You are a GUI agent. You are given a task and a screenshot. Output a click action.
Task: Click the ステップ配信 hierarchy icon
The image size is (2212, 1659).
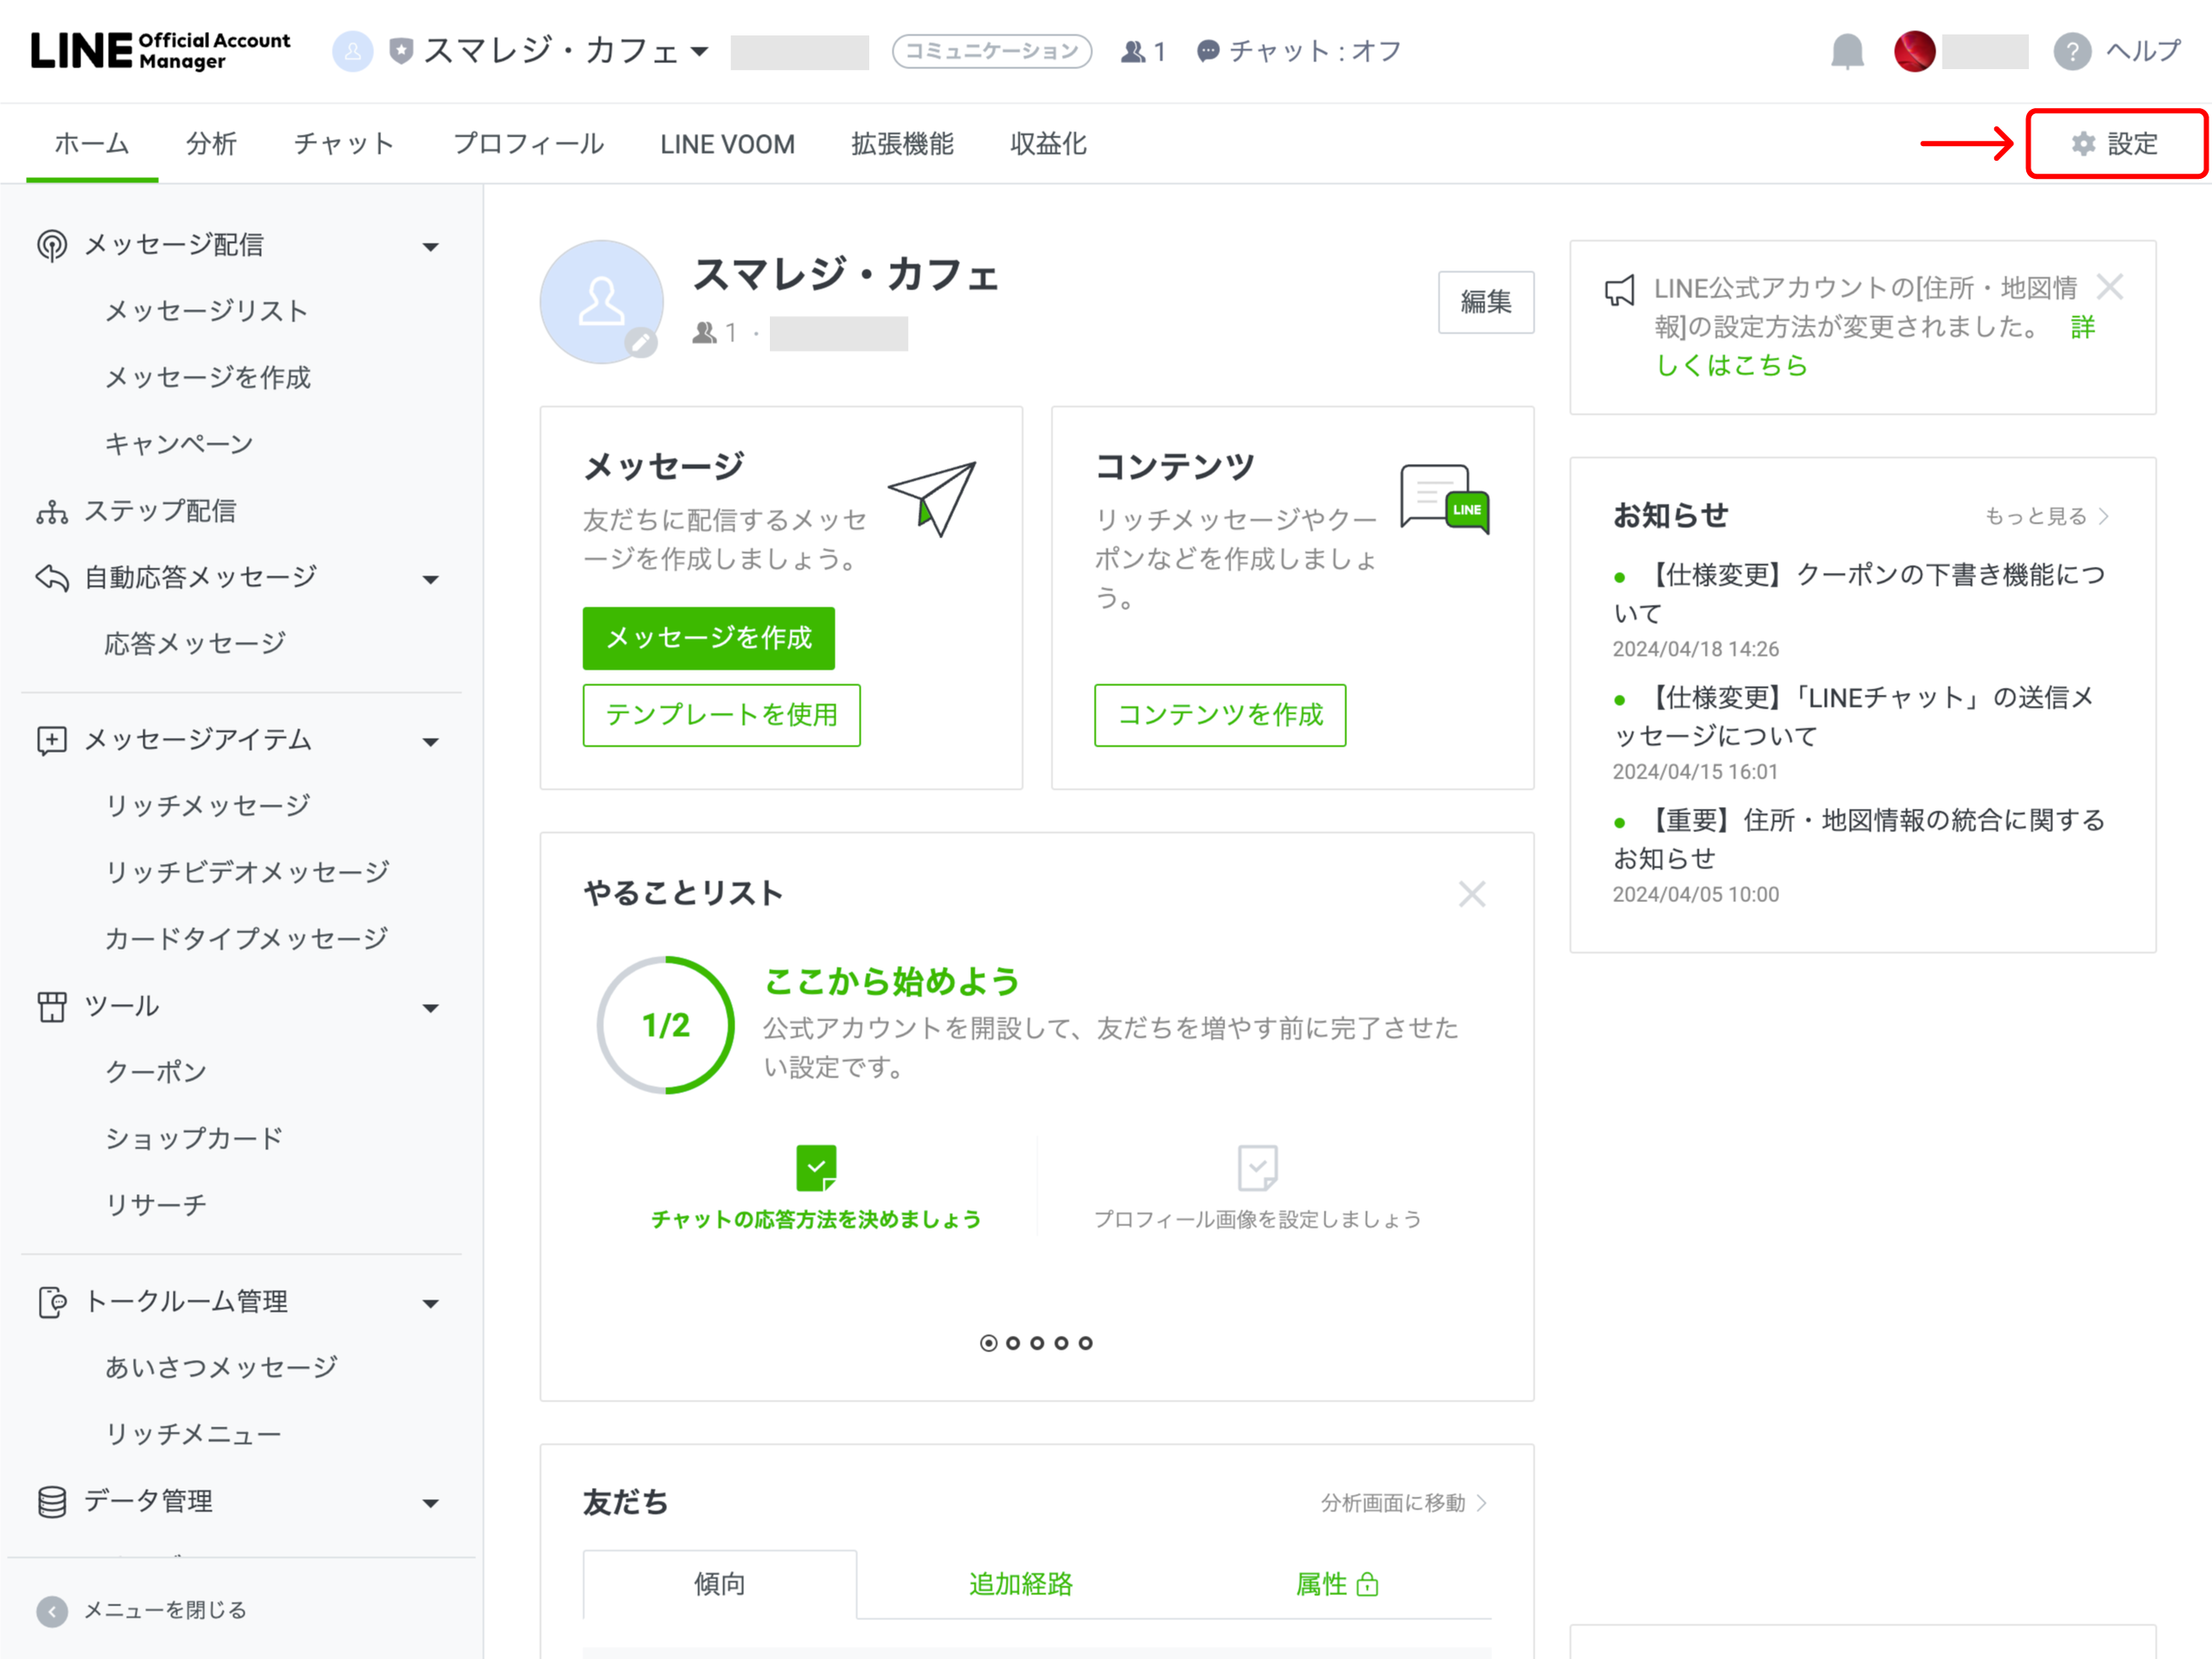pos(52,511)
